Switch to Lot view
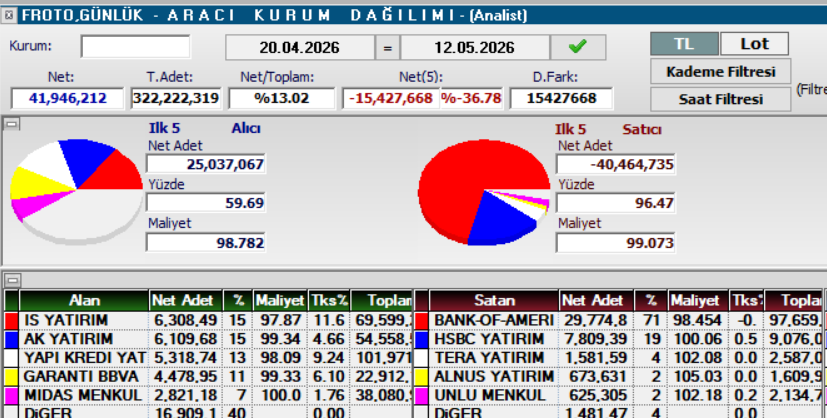Screen dimensions: 827x418 [754, 44]
